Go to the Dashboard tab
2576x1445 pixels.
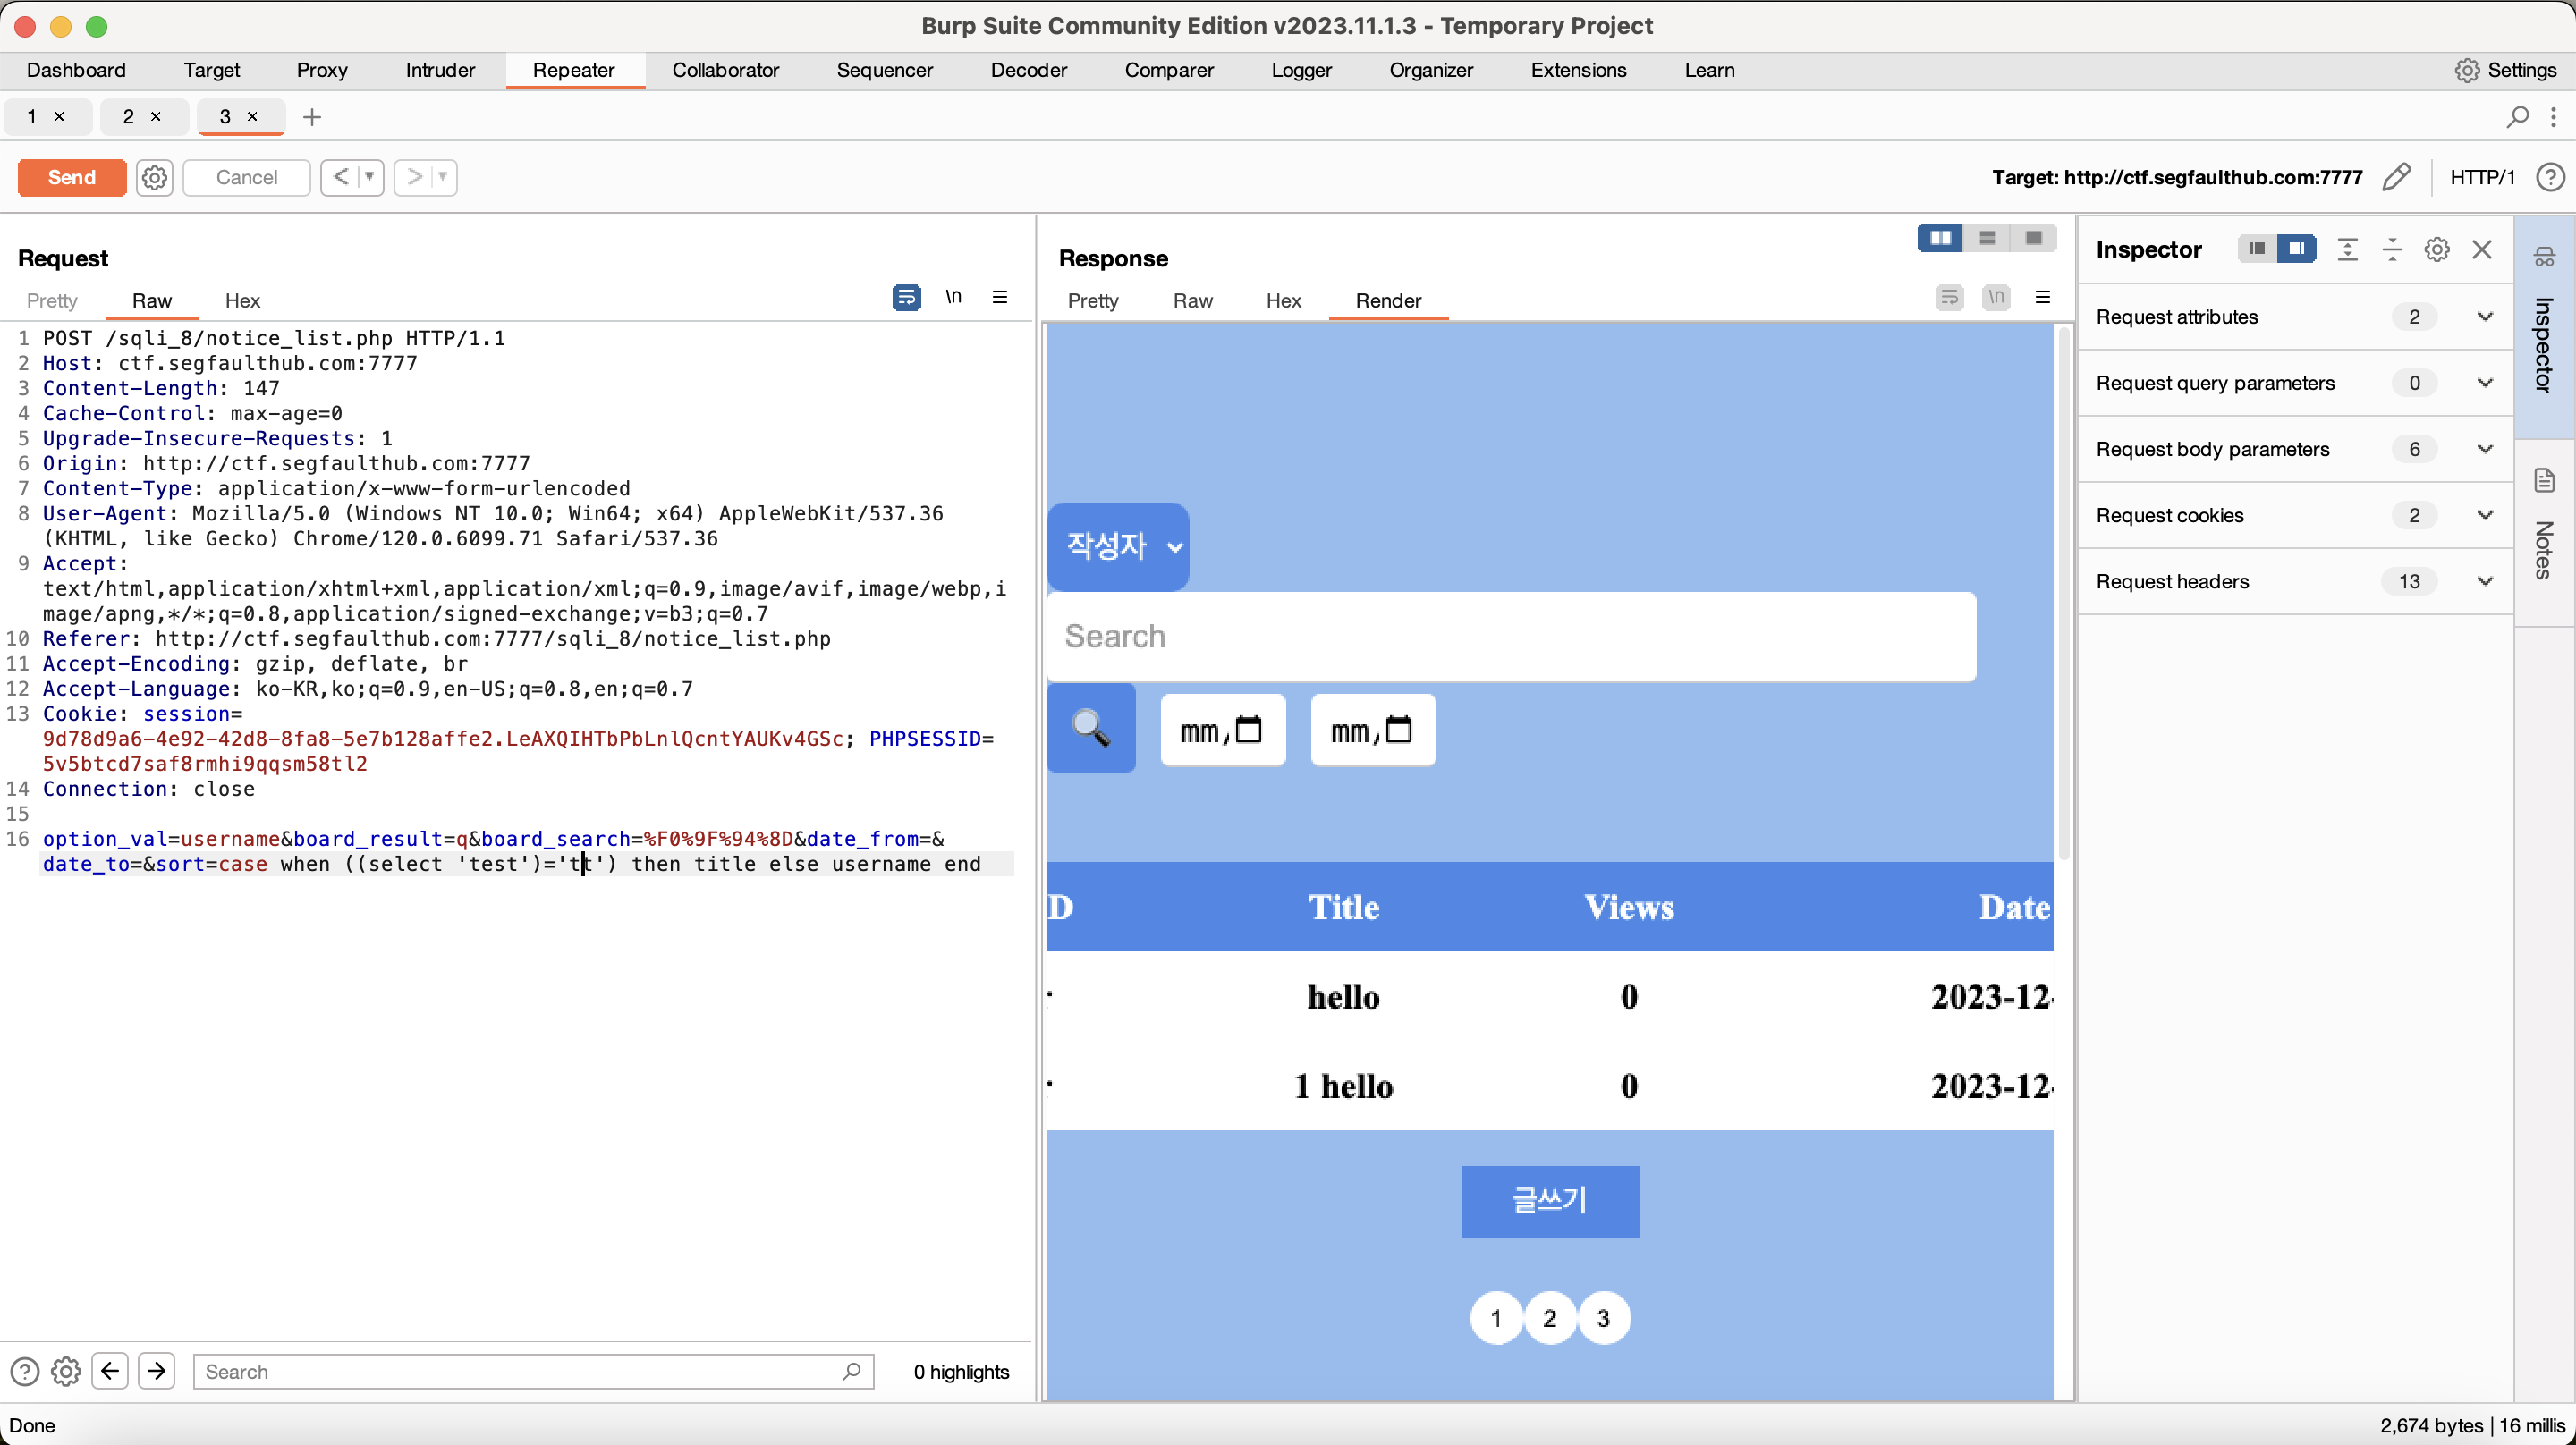pyautogui.click(x=76, y=70)
